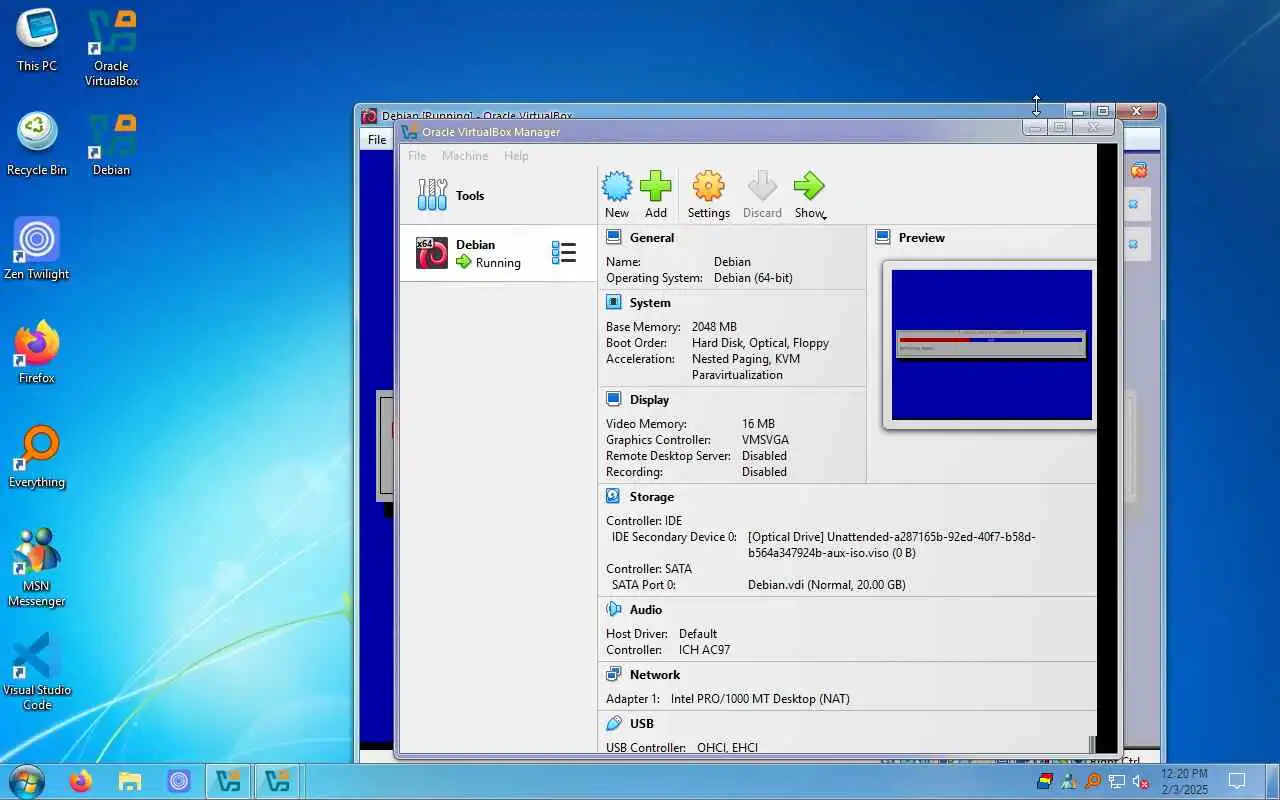Click the Disabled value for Remote Desktop Server

(764, 456)
